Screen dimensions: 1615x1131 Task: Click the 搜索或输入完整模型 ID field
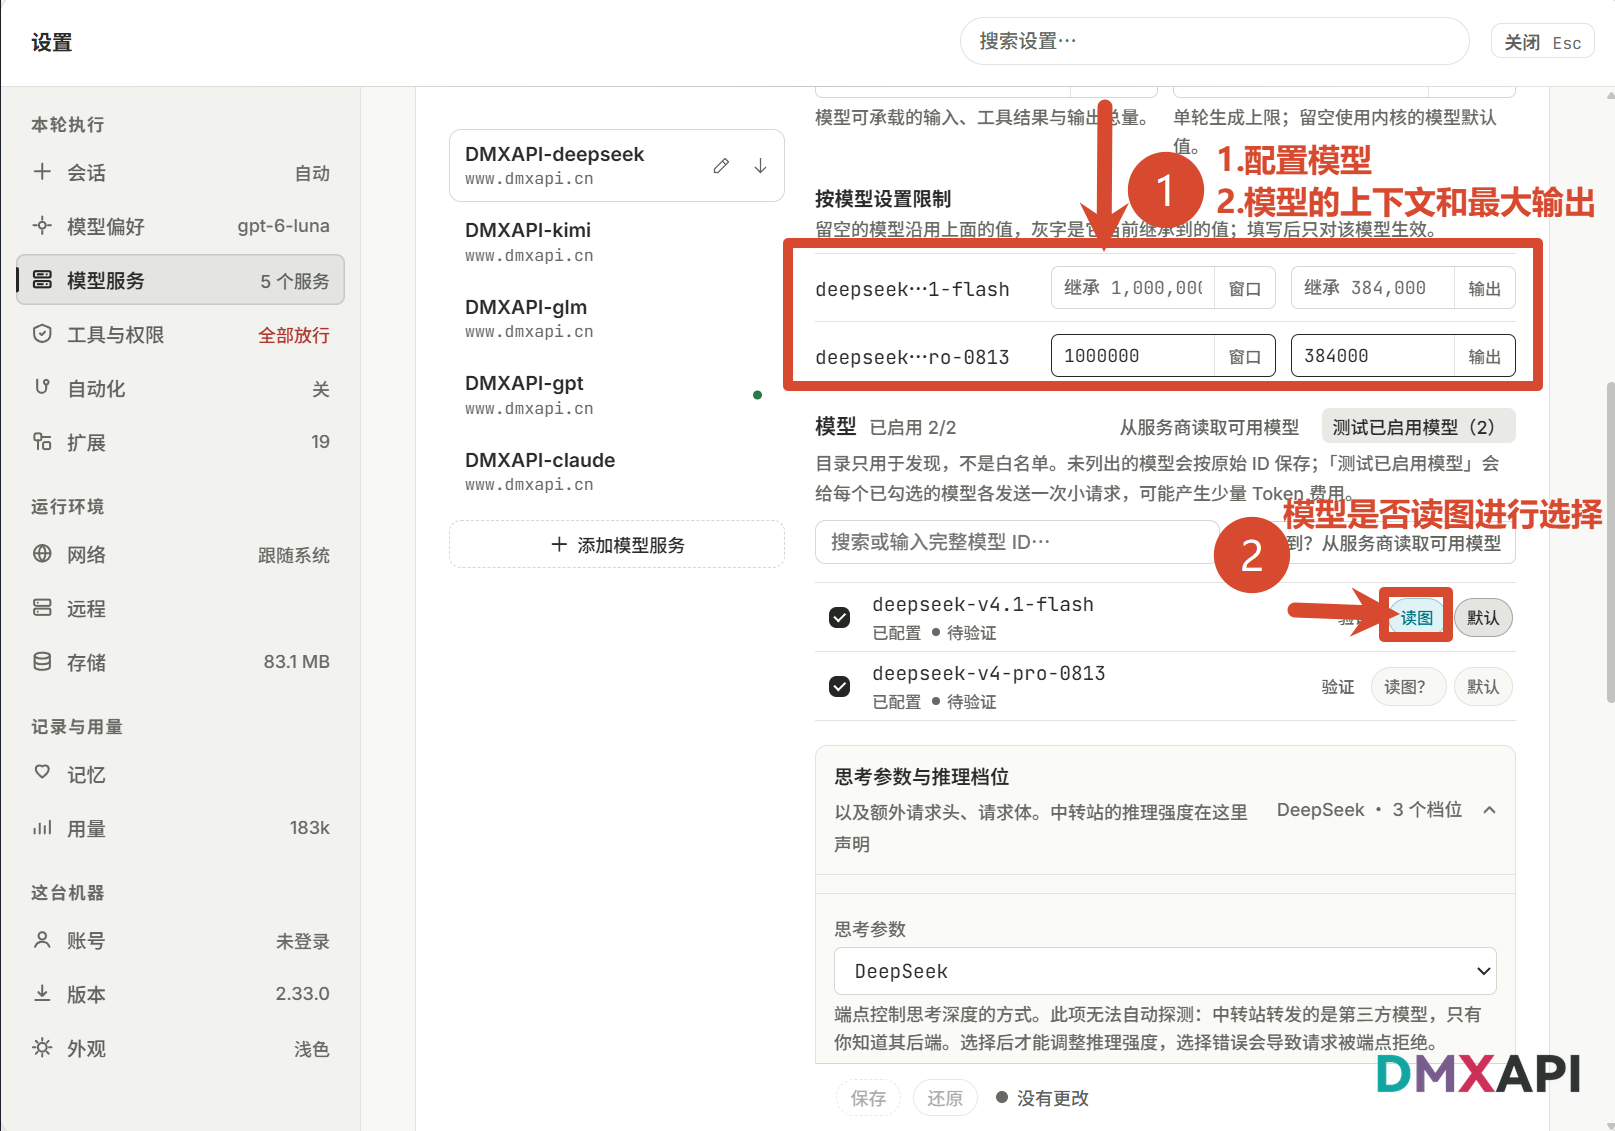1016,542
